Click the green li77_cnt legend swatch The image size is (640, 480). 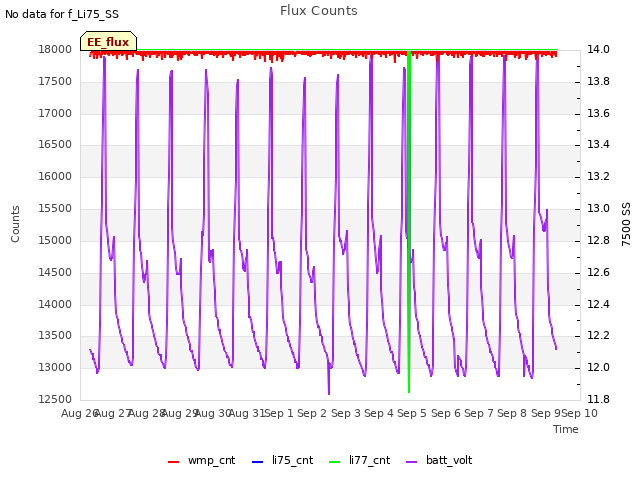pos(335,462)
